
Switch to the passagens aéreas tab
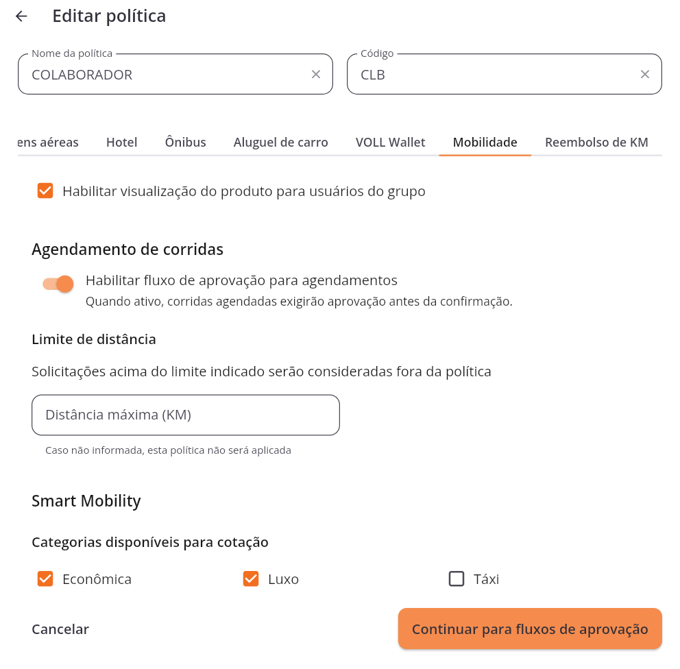pos(48,142)
